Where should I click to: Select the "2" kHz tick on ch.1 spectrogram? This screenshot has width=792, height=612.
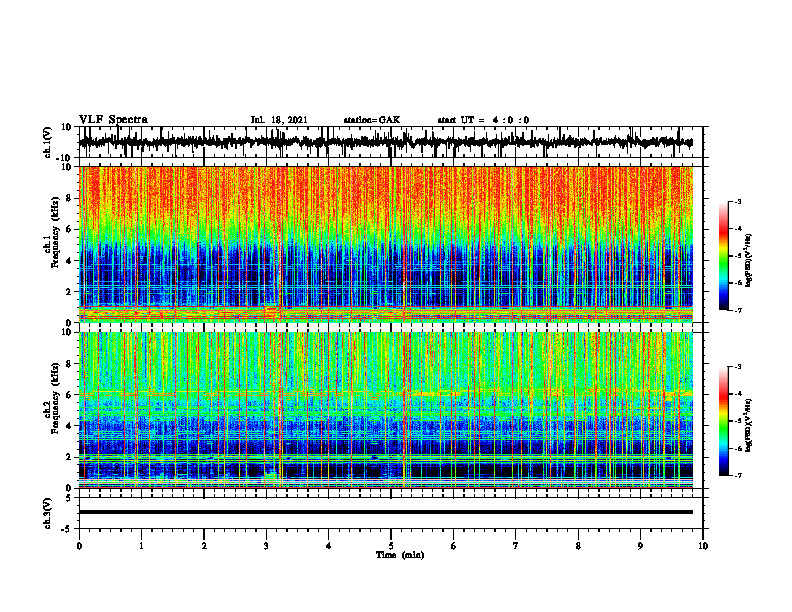[x=71, y=292]
